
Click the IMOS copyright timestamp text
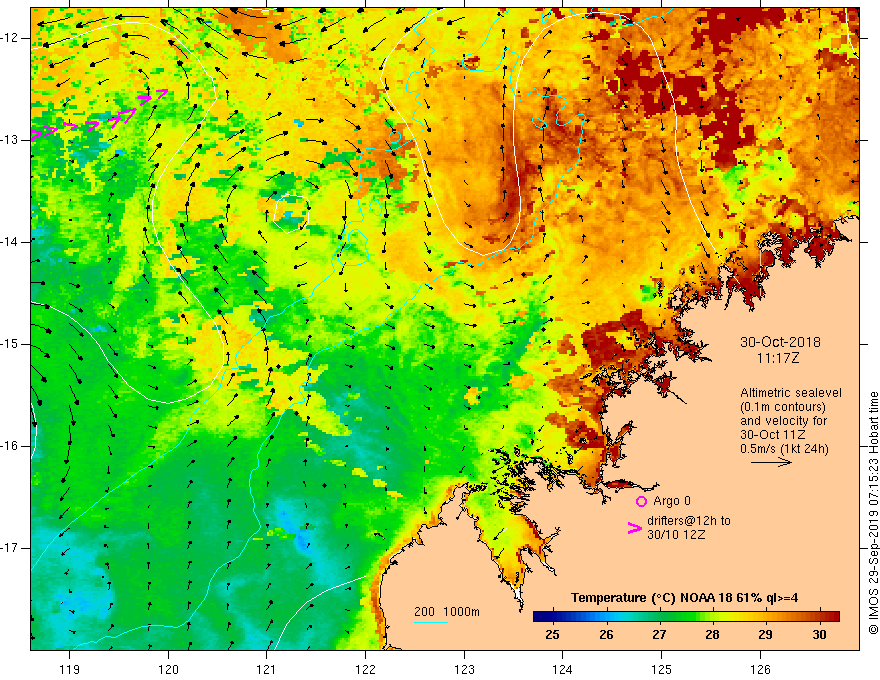pyautogui.click(x=873, y=513)
